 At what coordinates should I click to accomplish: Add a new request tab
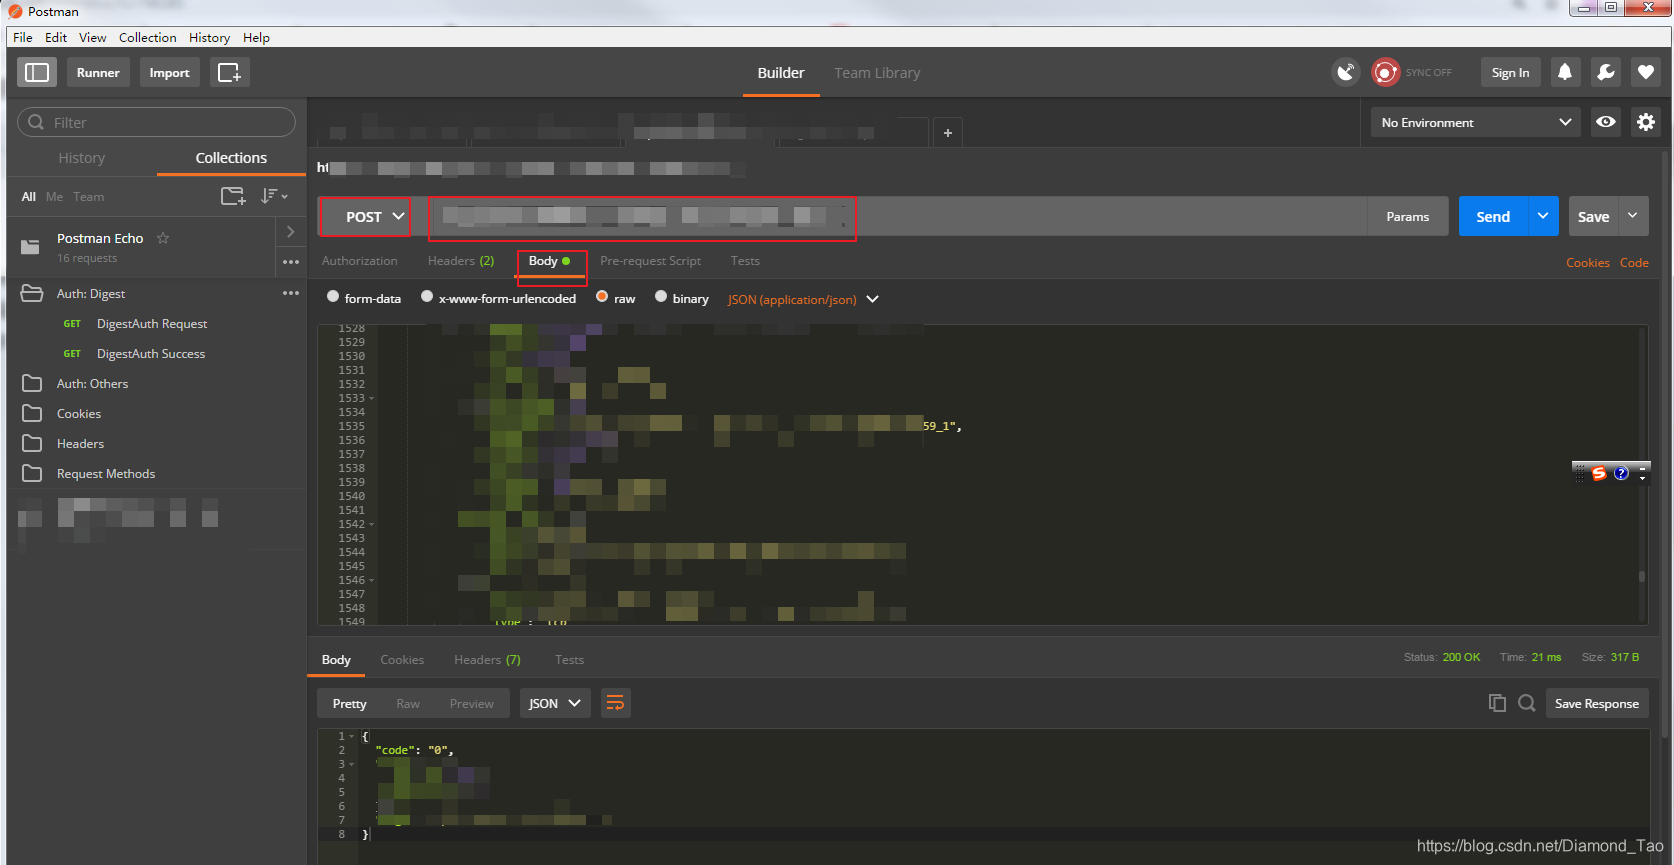pos(947,132)
